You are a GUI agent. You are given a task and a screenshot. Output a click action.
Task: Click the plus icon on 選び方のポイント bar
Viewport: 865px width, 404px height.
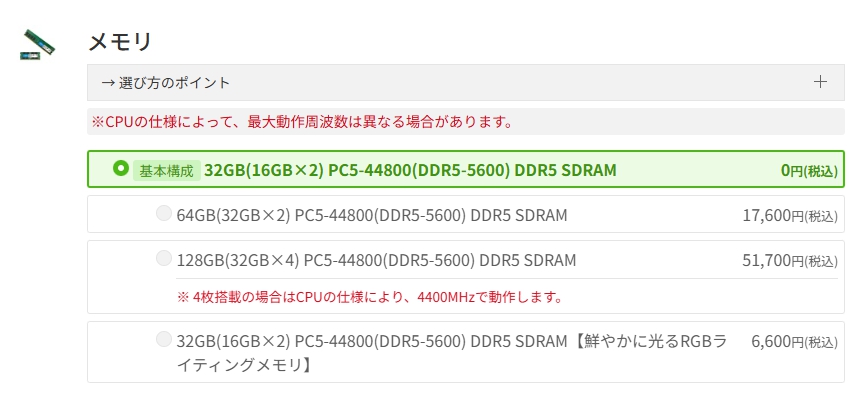pyautogui.click(x=820, y=82)
